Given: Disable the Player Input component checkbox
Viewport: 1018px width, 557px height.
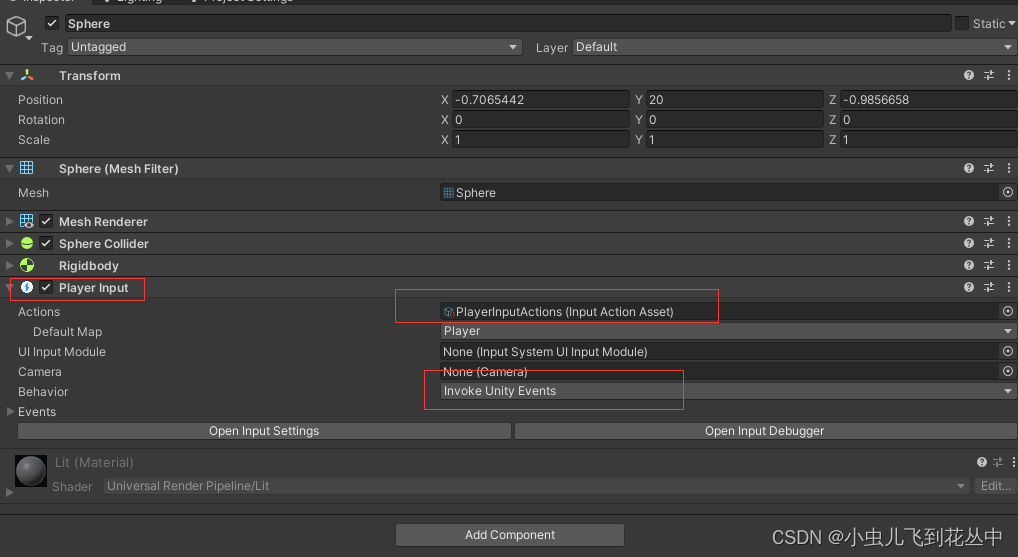Looking at the screenshot, I should [x=46, y=287].
